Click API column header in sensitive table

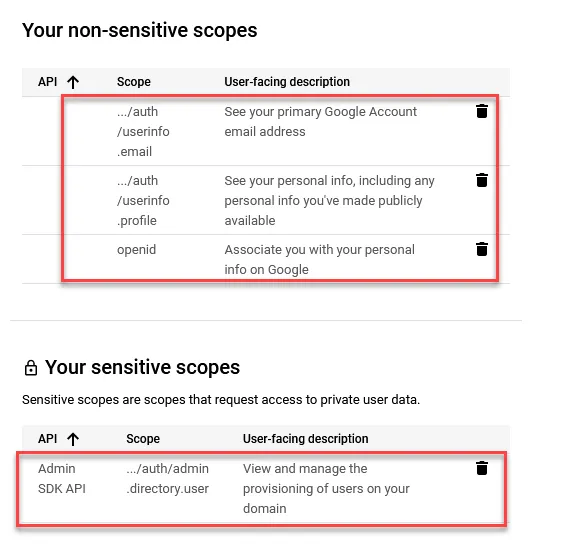(47, 438)
